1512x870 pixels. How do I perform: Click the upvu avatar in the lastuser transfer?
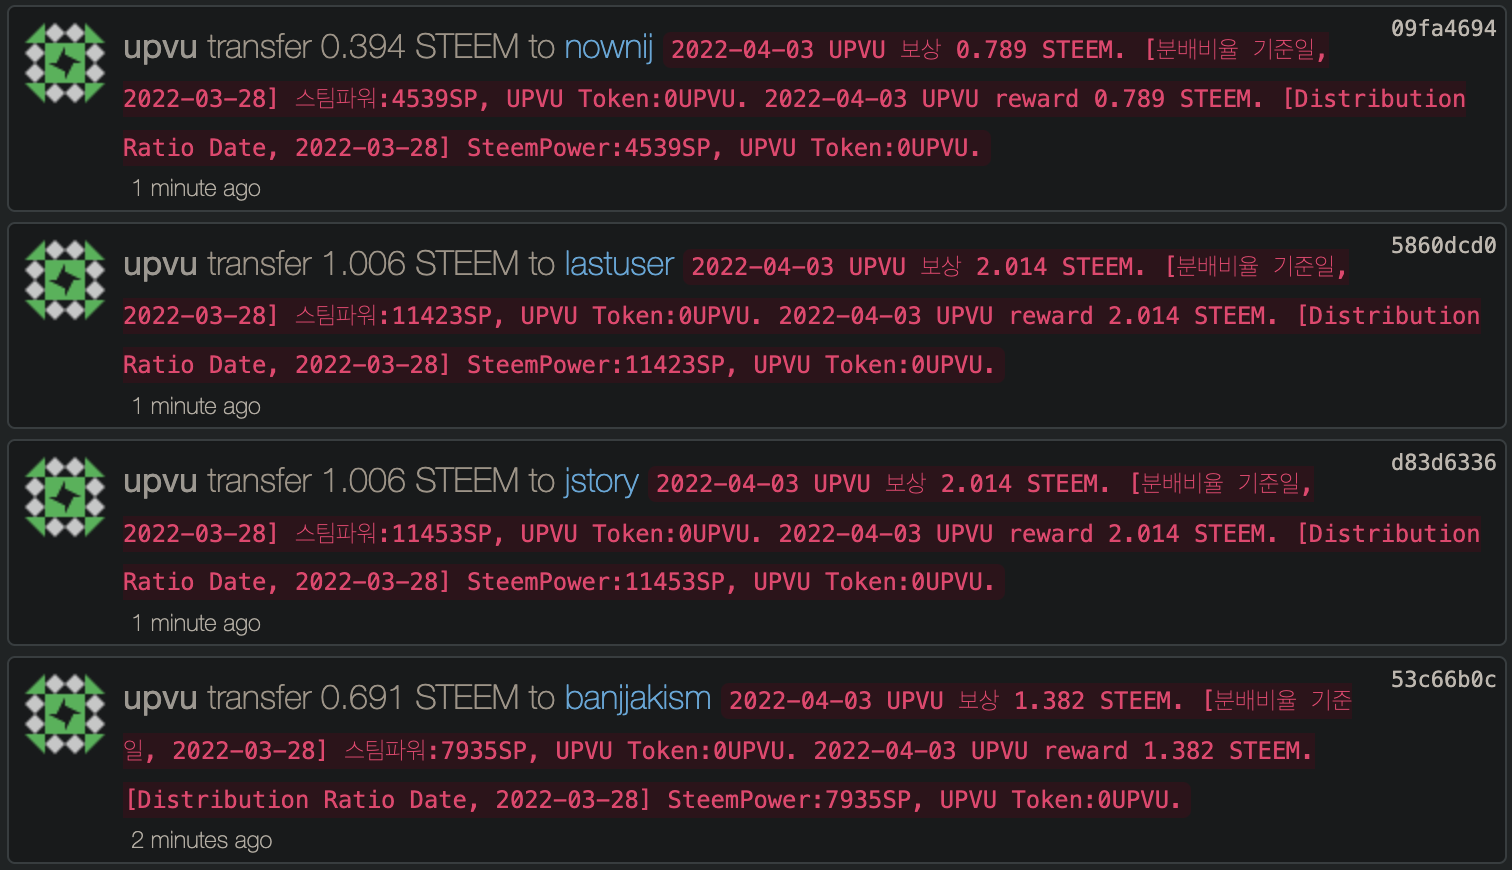65,280
